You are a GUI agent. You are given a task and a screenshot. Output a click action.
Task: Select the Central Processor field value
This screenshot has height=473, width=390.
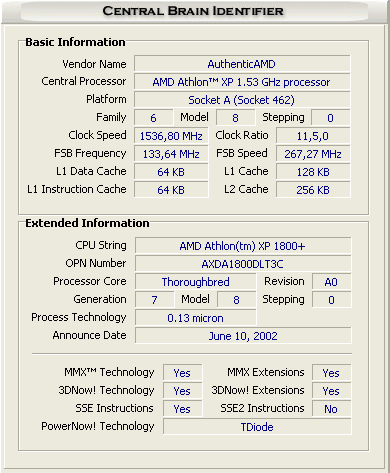pyautogui.click(x=242, y=82)
